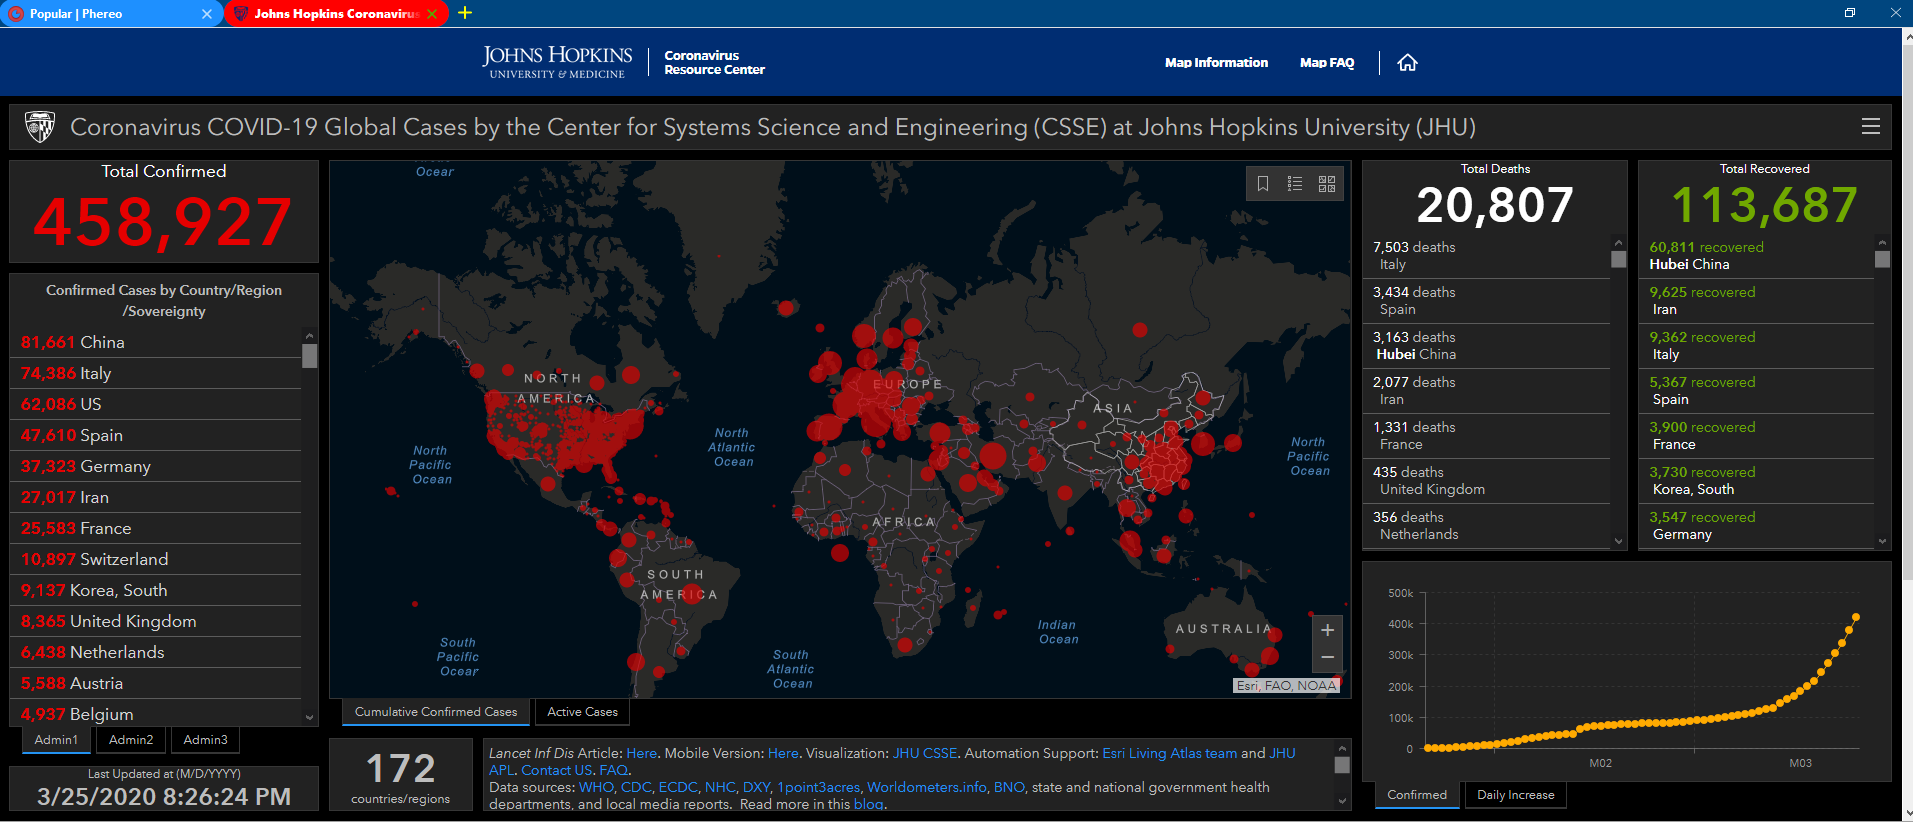This screenshot has width=1913, height=822.
Task: Open the map bookmarks icon
Action: click(x=1263, y=184)
